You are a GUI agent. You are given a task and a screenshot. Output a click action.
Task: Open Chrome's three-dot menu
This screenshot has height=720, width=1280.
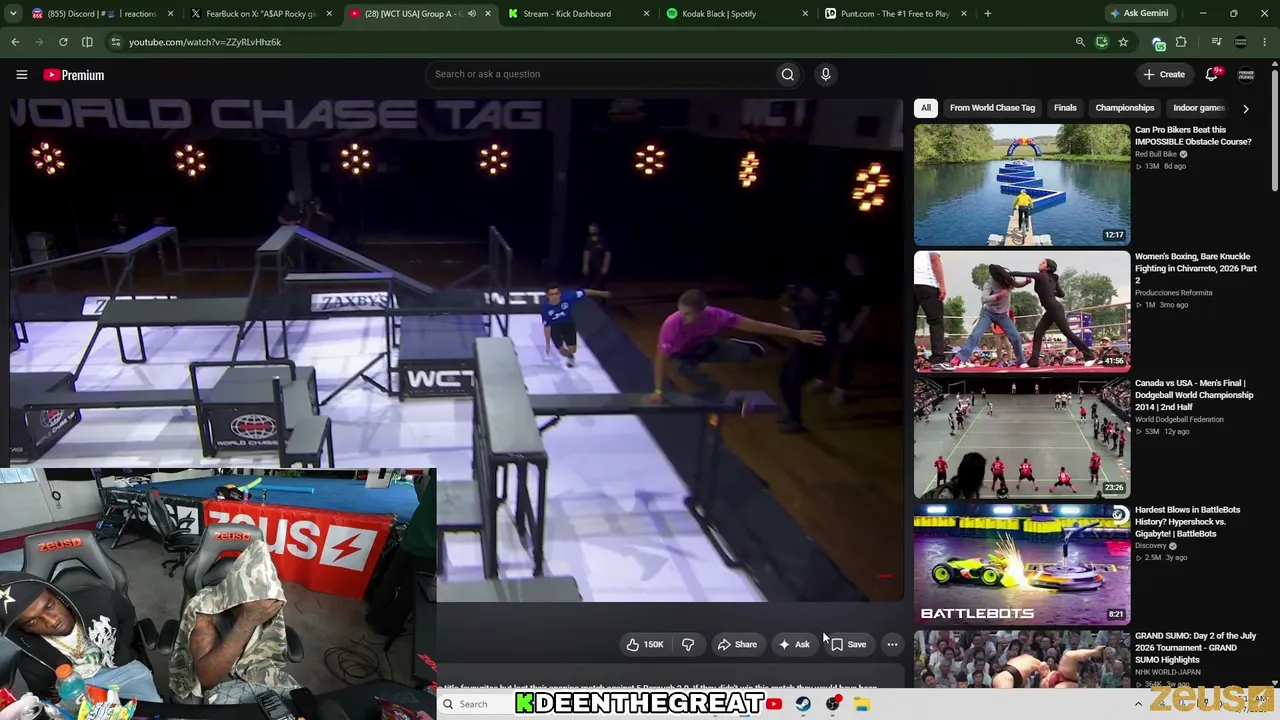coord(1264,42)
